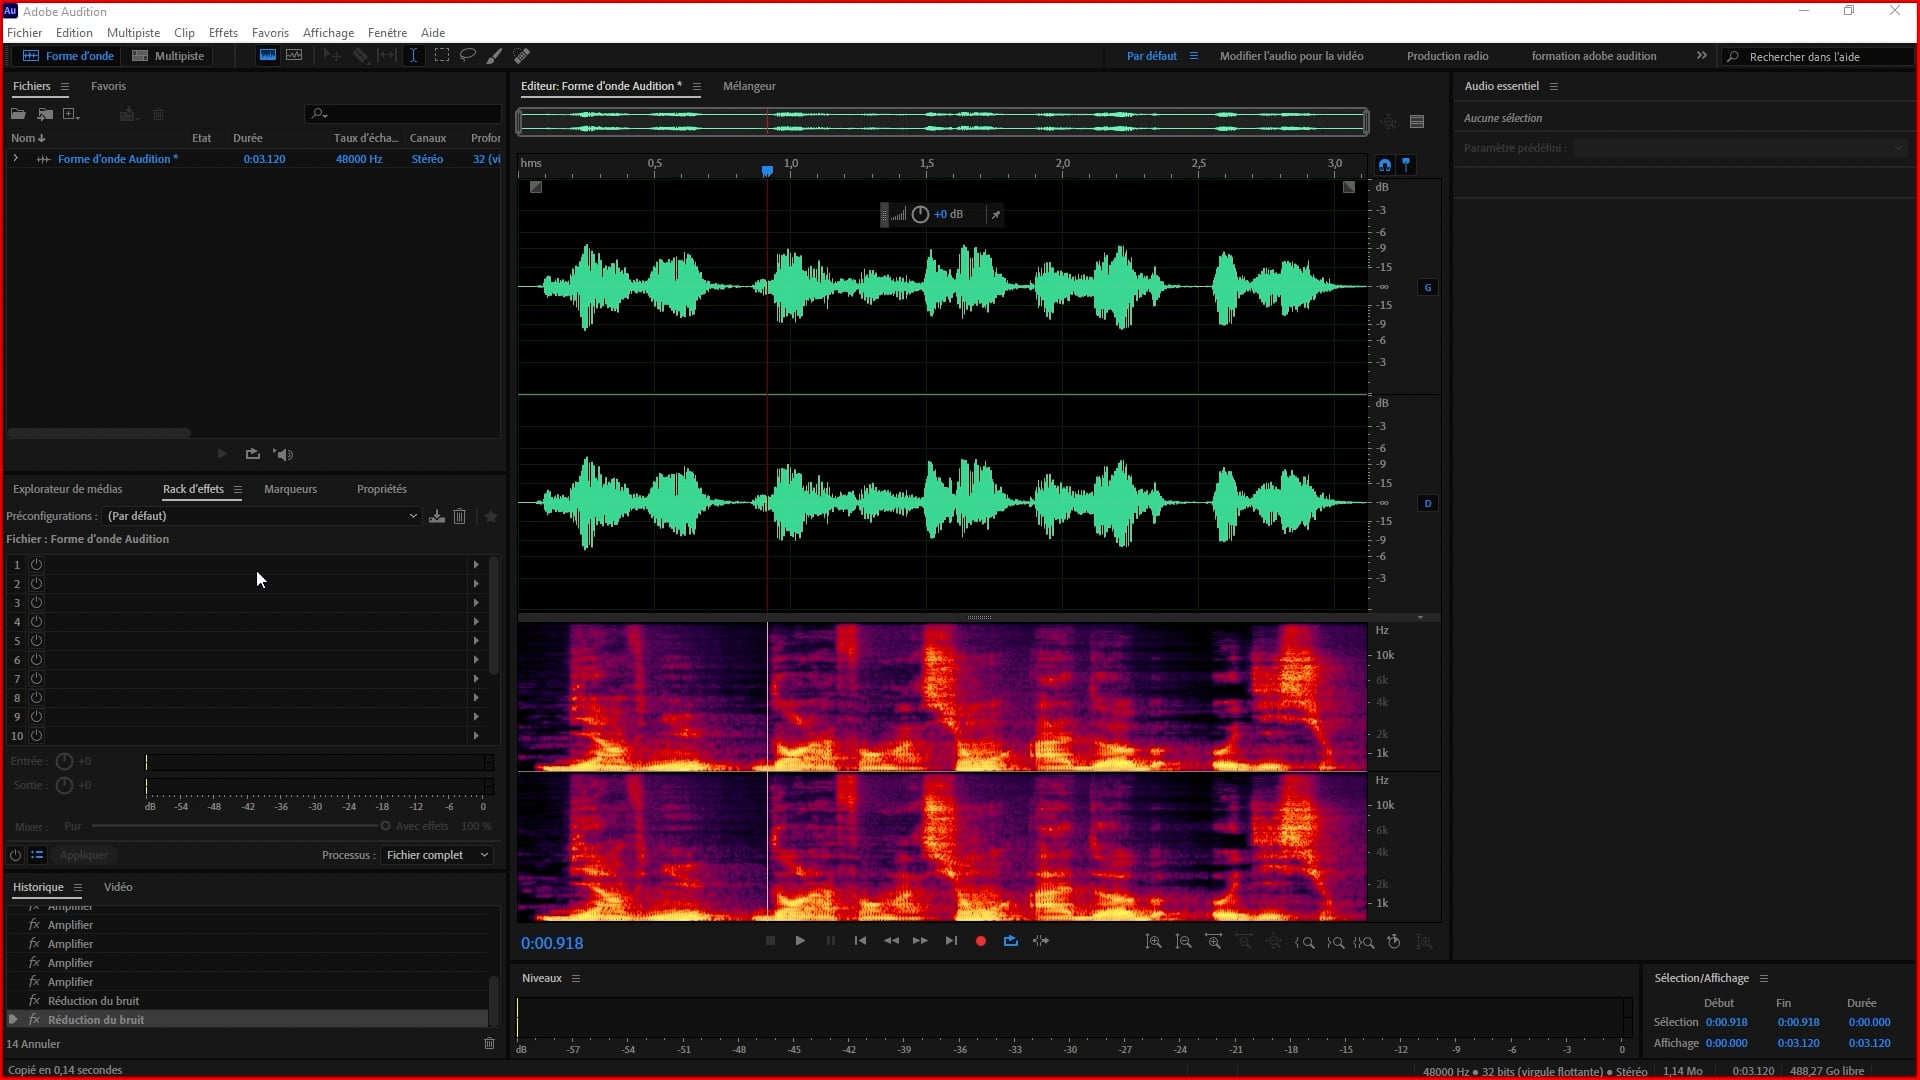1920x1080 pixels.
Task: Expand the 'Forme d'onde Audition' file entry
Action: pyautogui.click(x=15, y=158)
